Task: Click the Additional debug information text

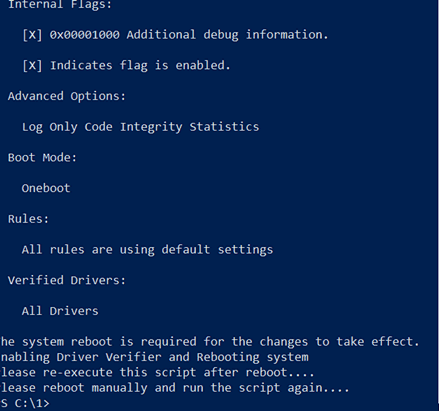Action: click(x=227, y=35)
